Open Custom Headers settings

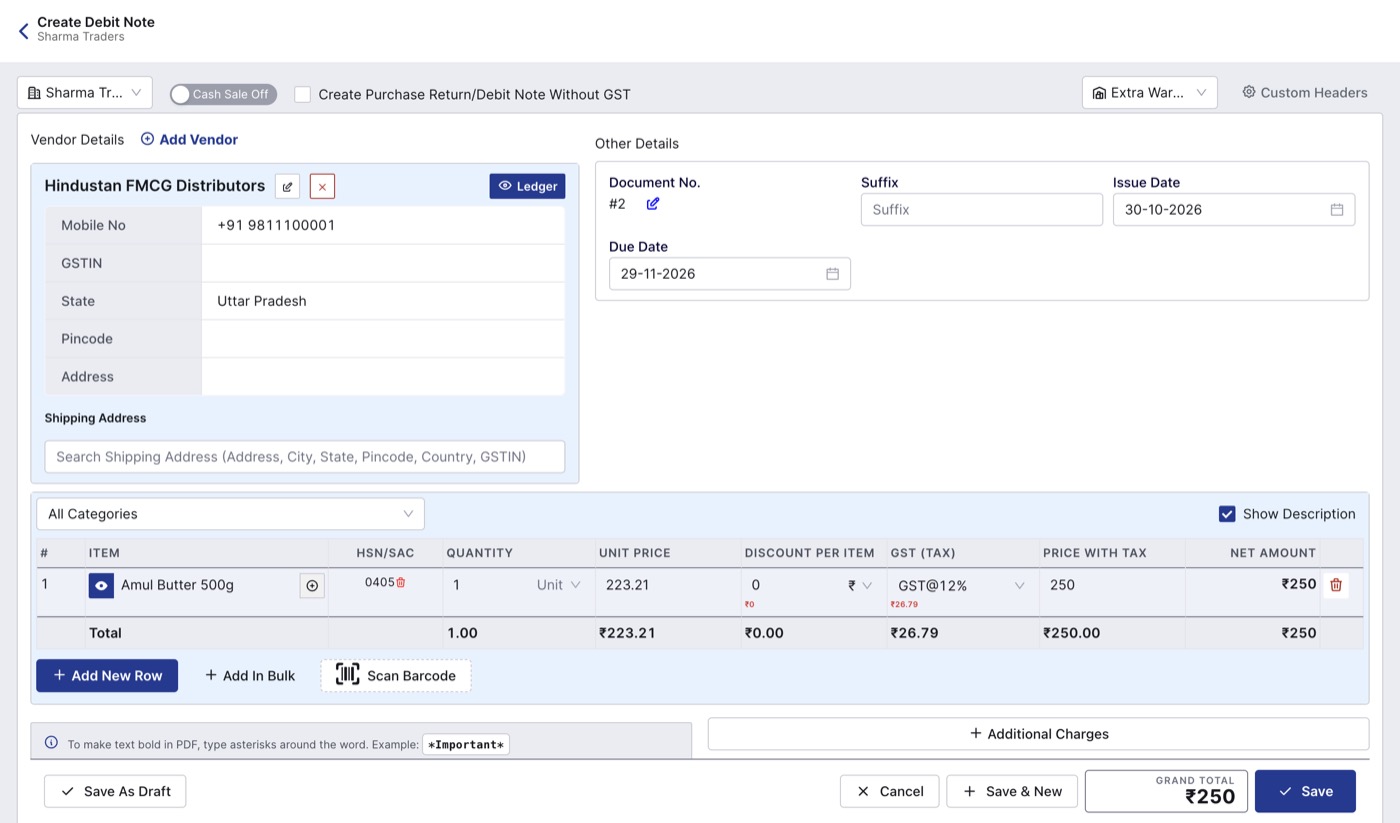(x=1305, y=92)
